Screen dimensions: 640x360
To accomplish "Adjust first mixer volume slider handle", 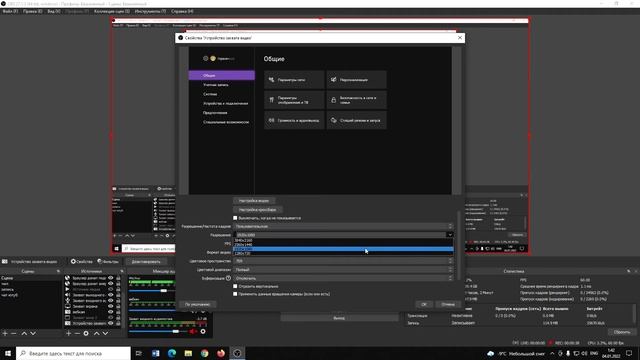I will click(x=164, y=291).
